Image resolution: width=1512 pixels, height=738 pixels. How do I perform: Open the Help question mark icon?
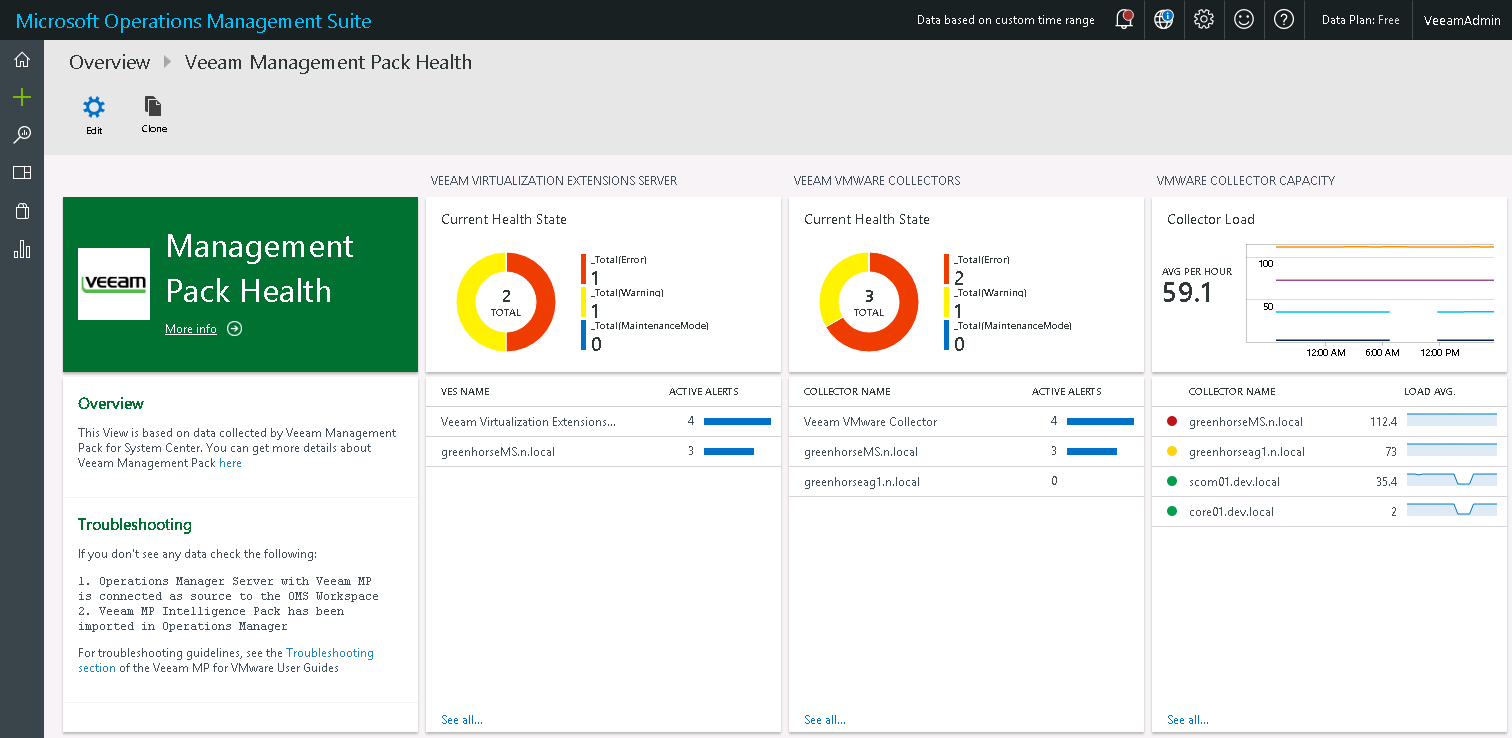[1284, 20]
